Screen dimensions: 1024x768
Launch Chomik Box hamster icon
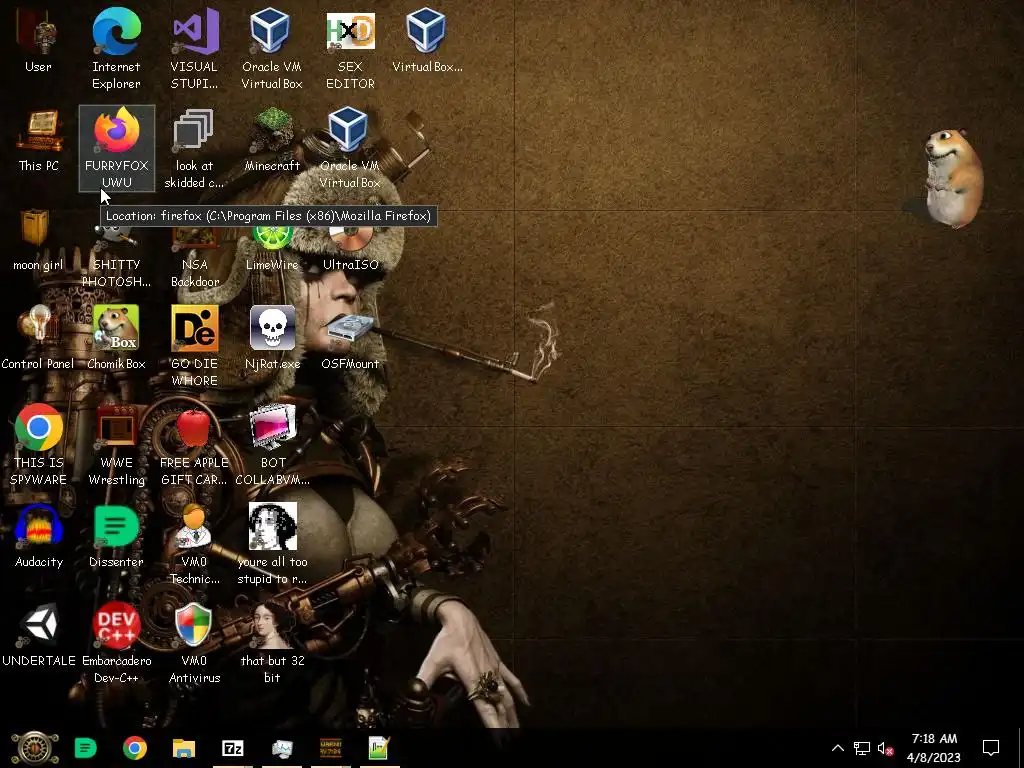[116, 338]
